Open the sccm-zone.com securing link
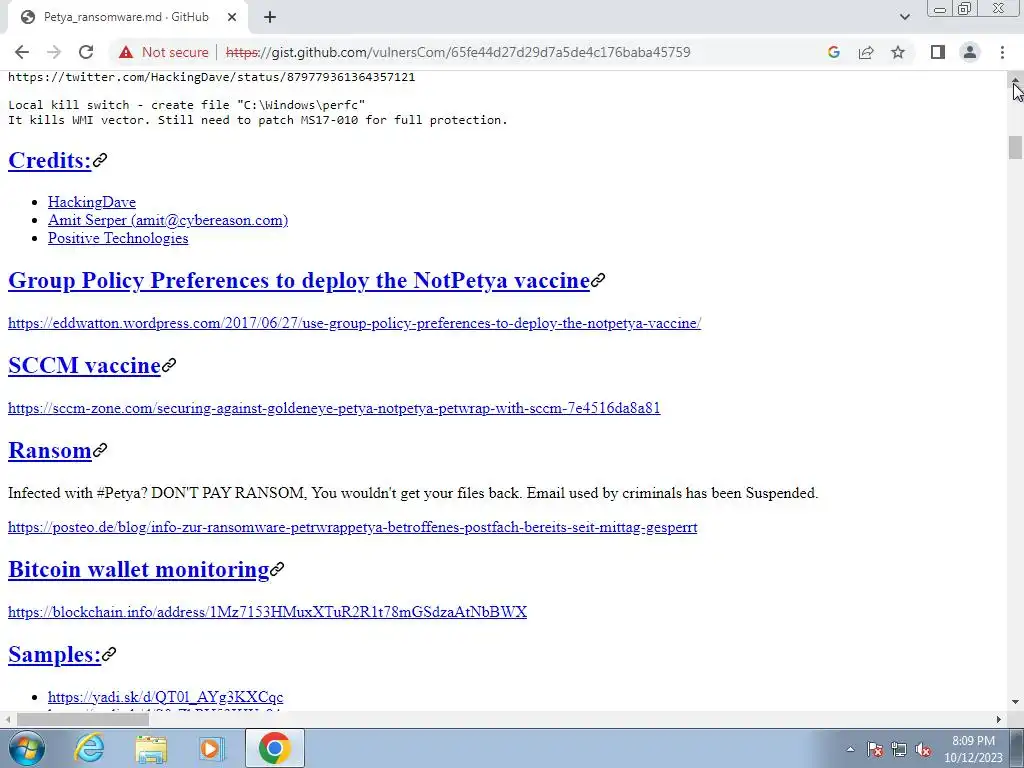 [334, 408]
